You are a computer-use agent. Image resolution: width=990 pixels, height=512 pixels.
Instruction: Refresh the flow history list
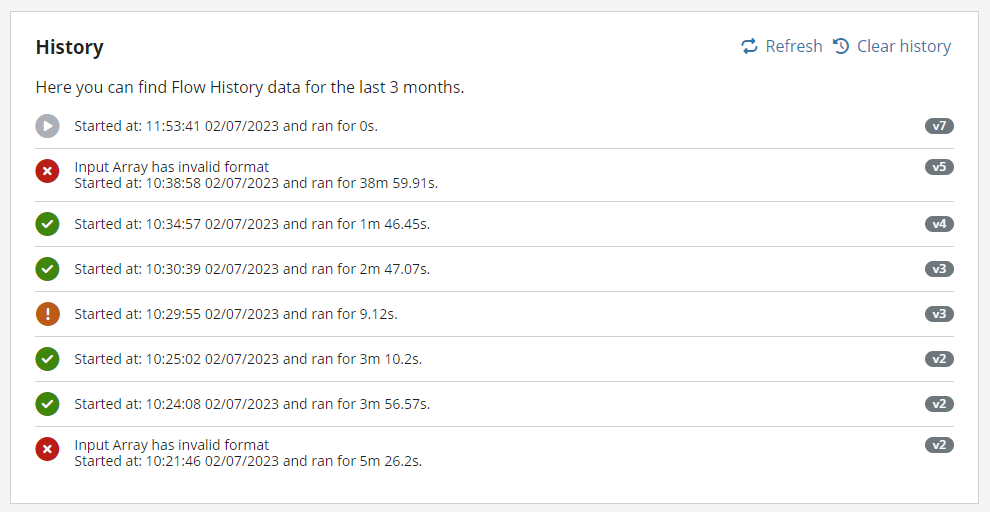782,46
